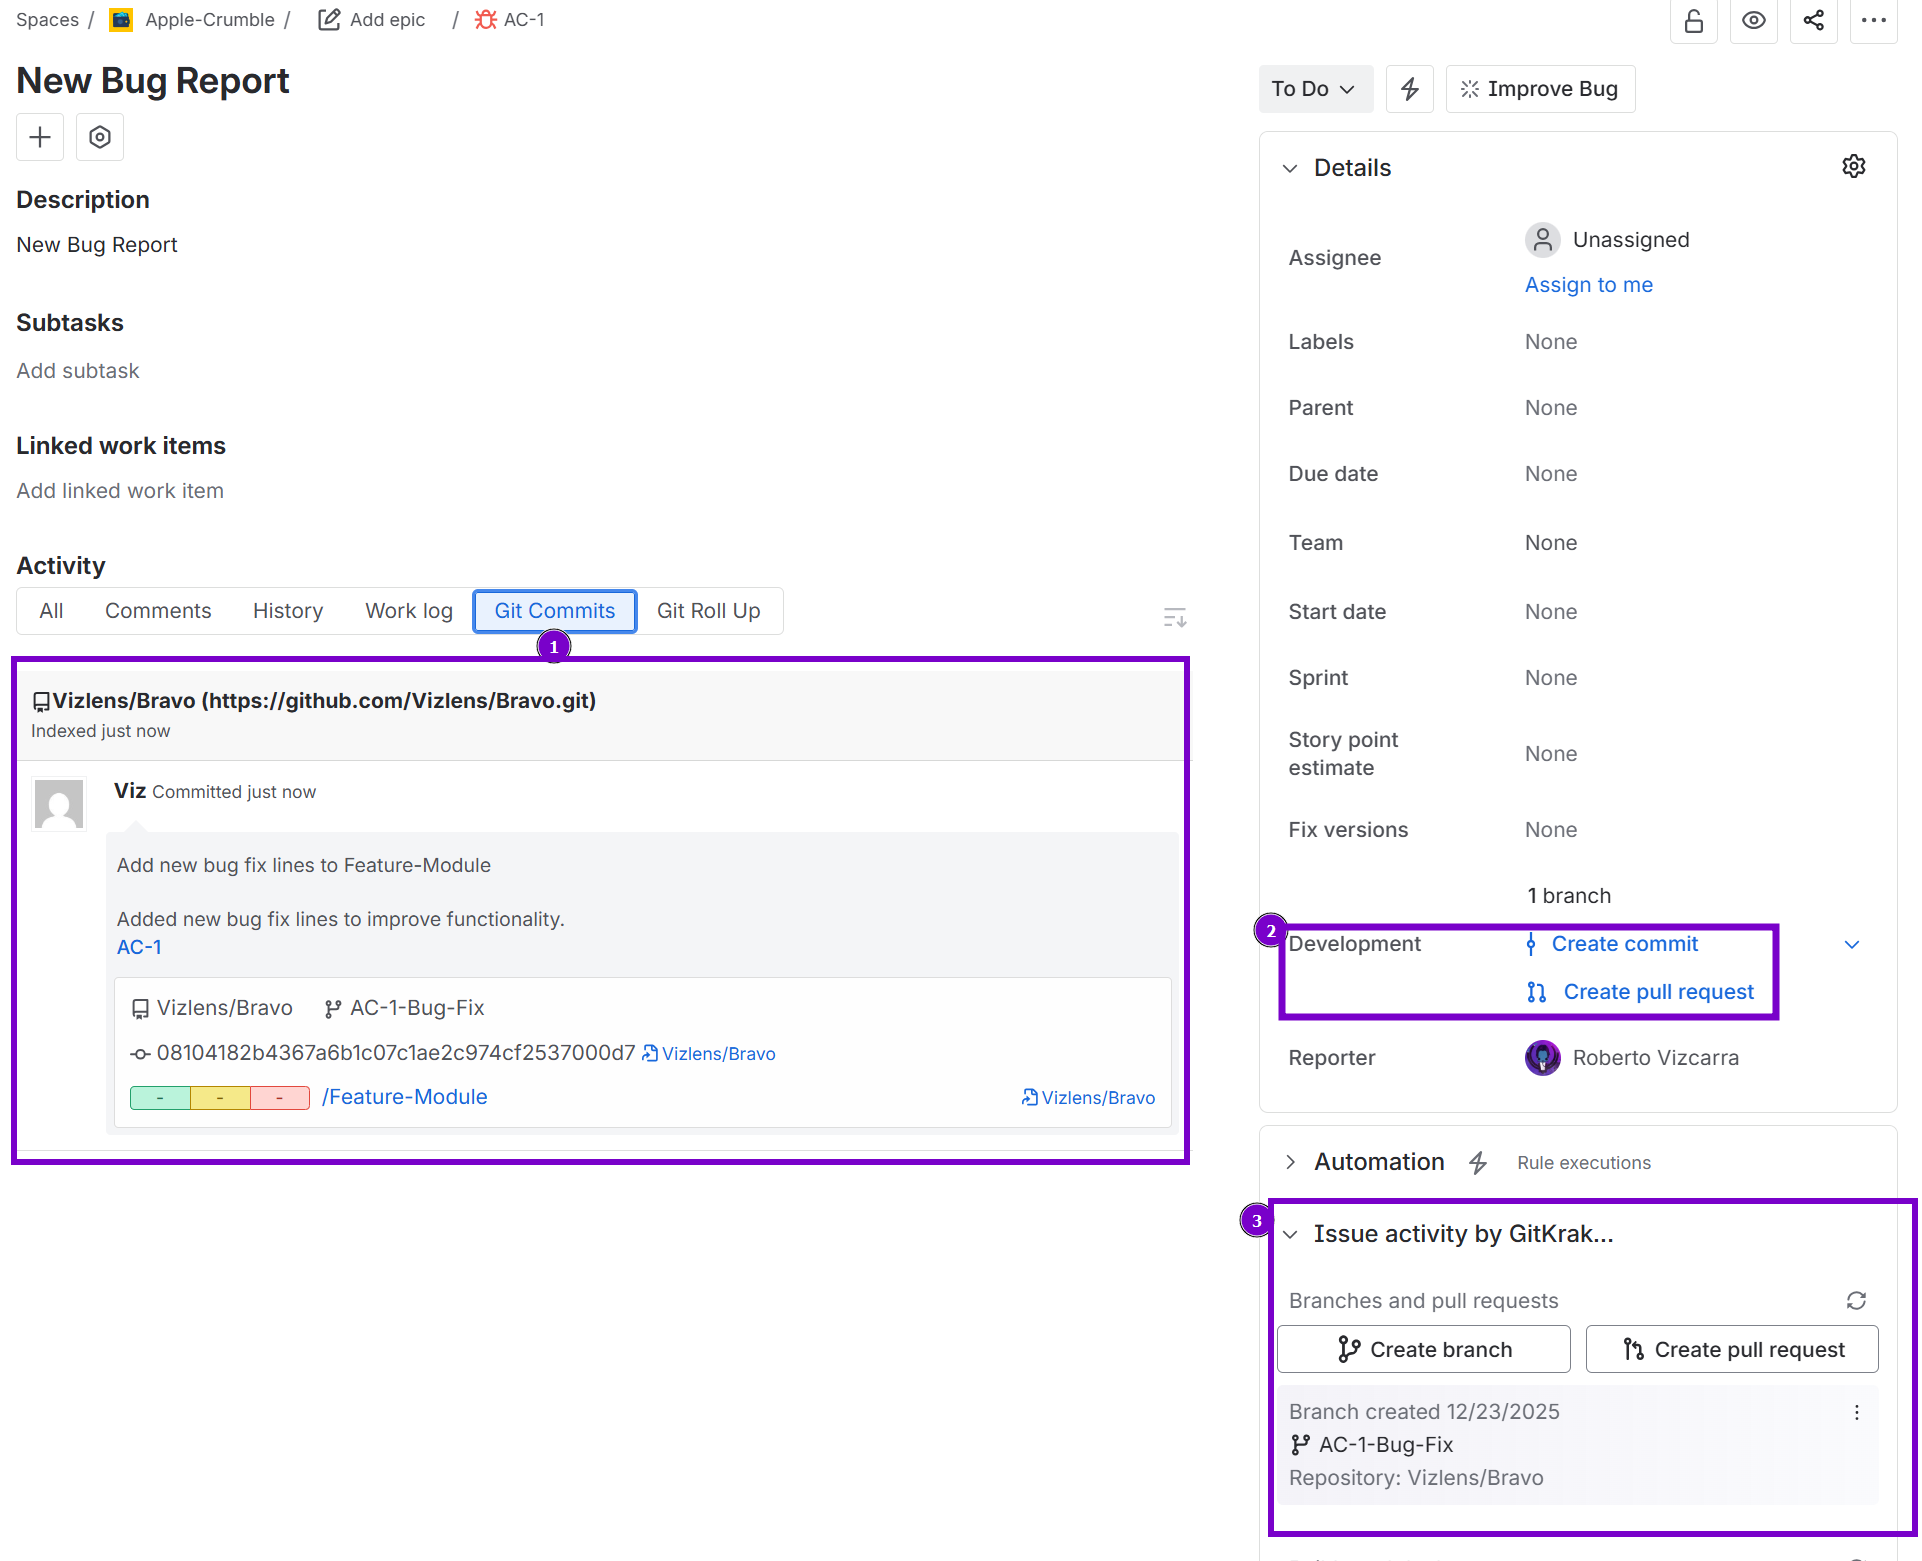The height and width of the screenshot is (1561, 1922).
Task: Expand the Development field chevron
Action: (1852, 945)
